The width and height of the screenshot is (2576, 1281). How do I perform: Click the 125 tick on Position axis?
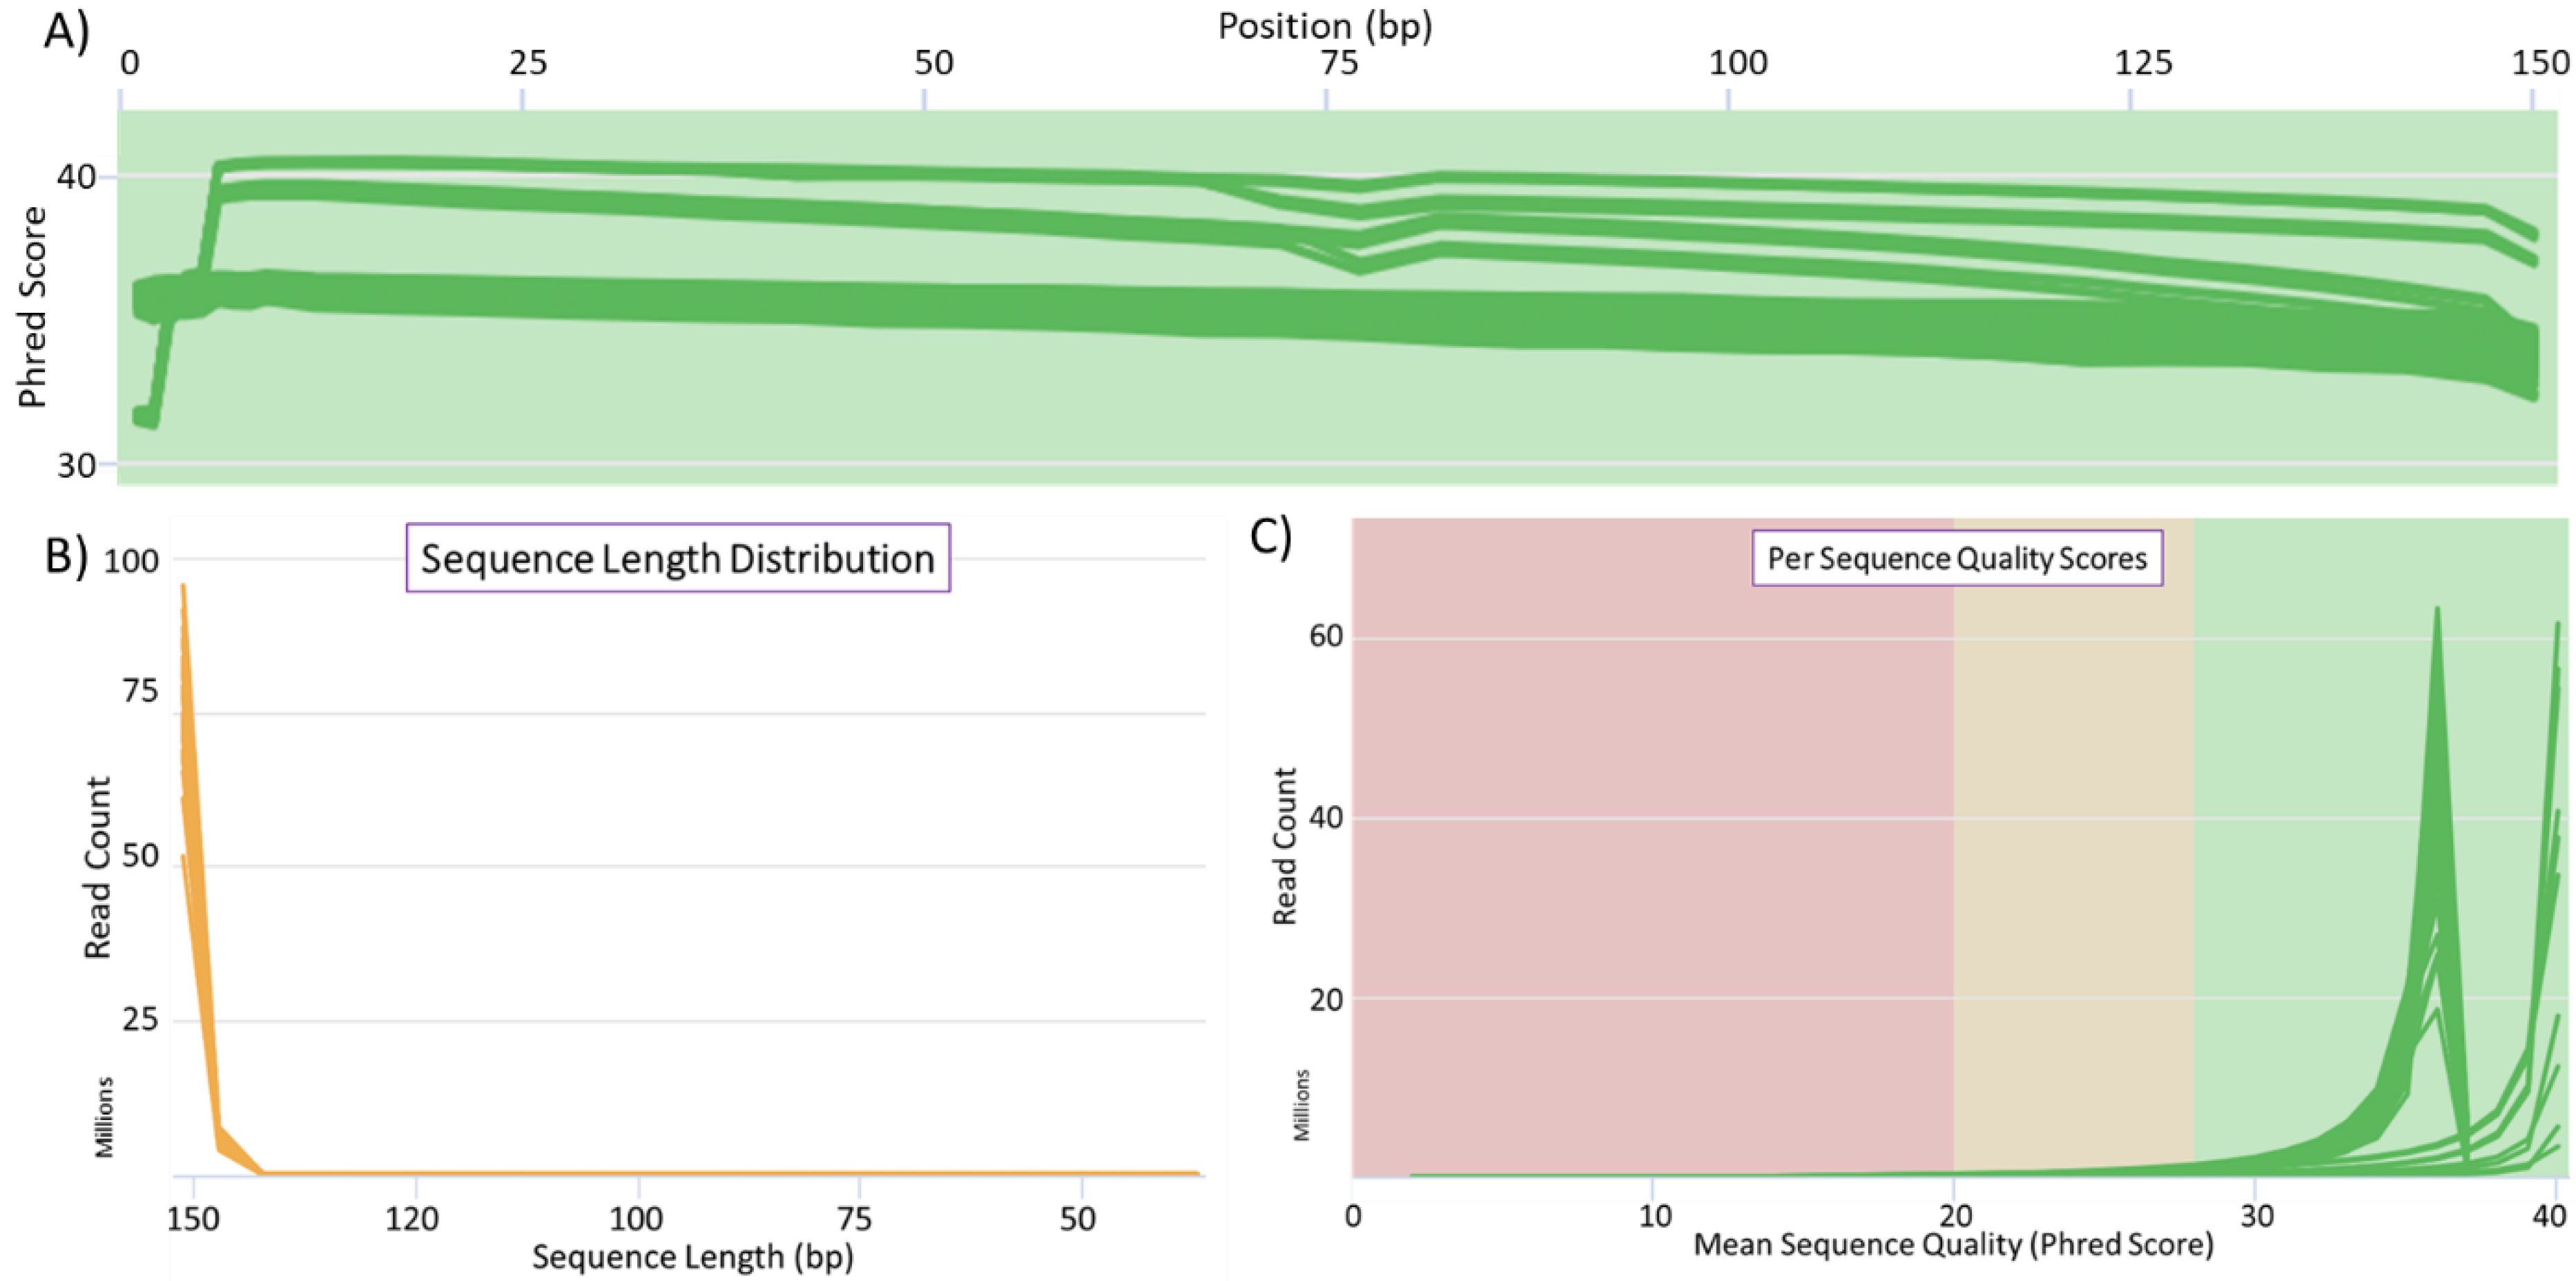(2143, 63)
